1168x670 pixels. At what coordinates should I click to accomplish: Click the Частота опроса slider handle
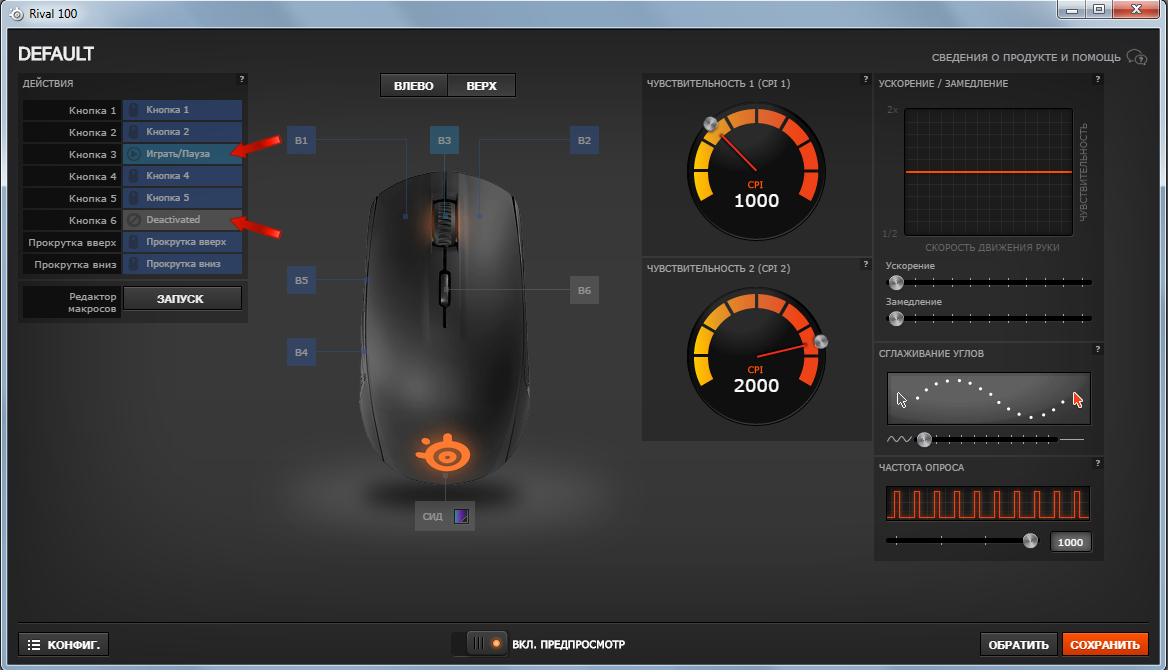(1030, 541)
